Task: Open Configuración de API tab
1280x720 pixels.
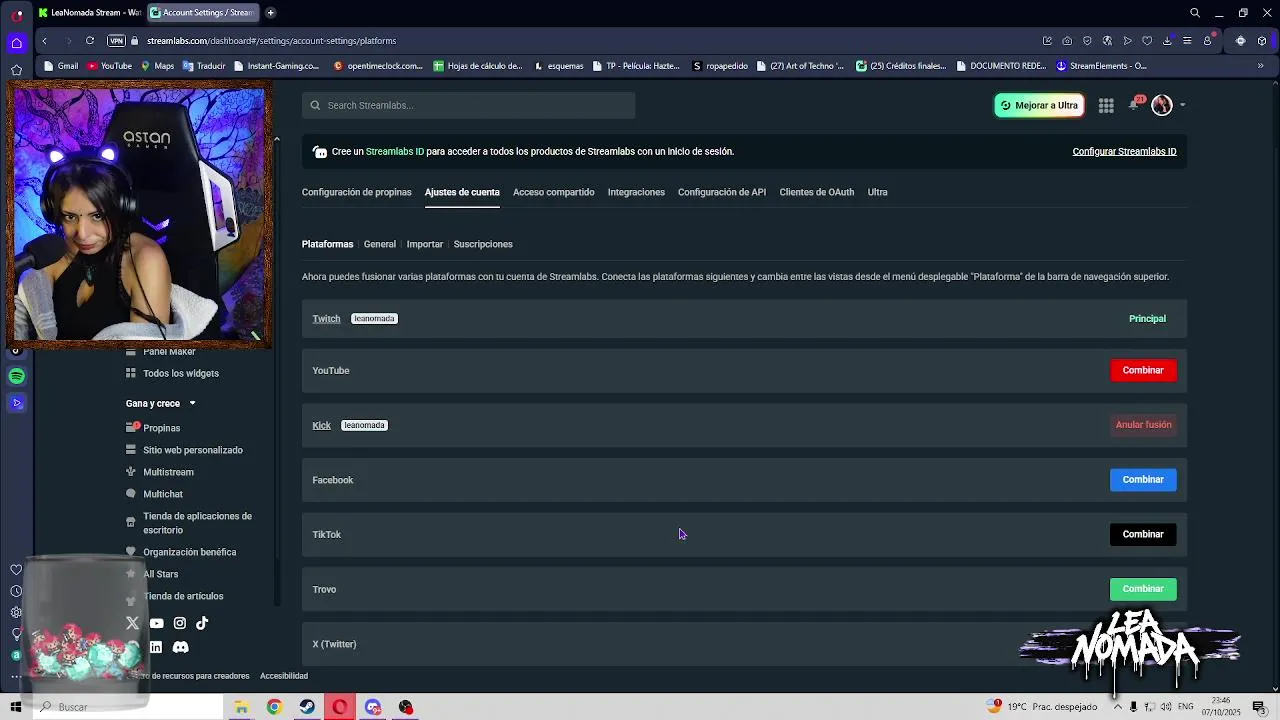Action: click(722, 192)
